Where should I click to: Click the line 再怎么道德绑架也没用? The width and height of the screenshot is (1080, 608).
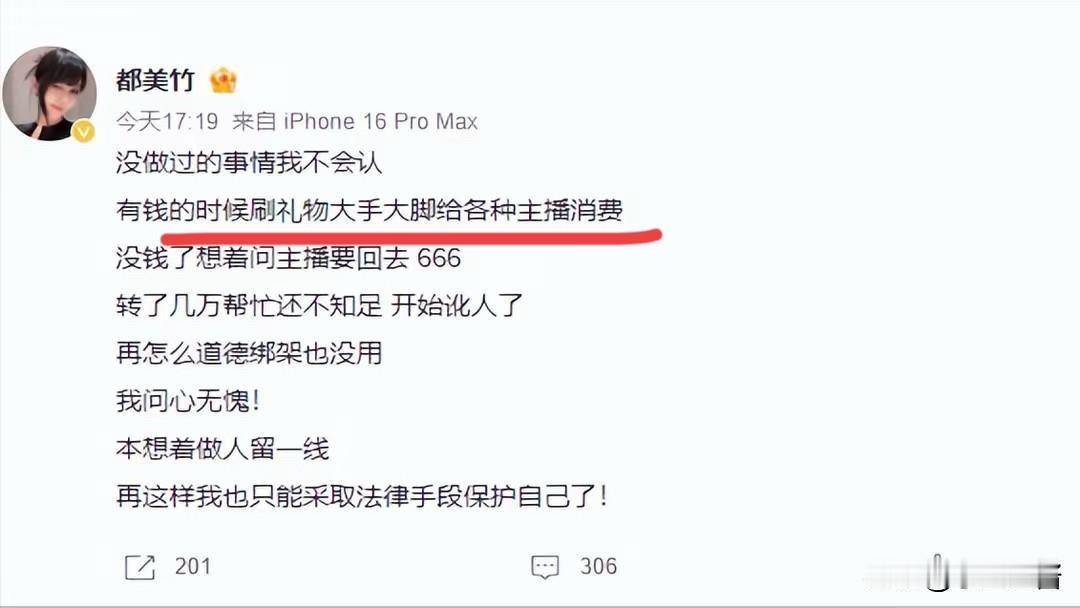pyautogui.click(x=249, y=353)
